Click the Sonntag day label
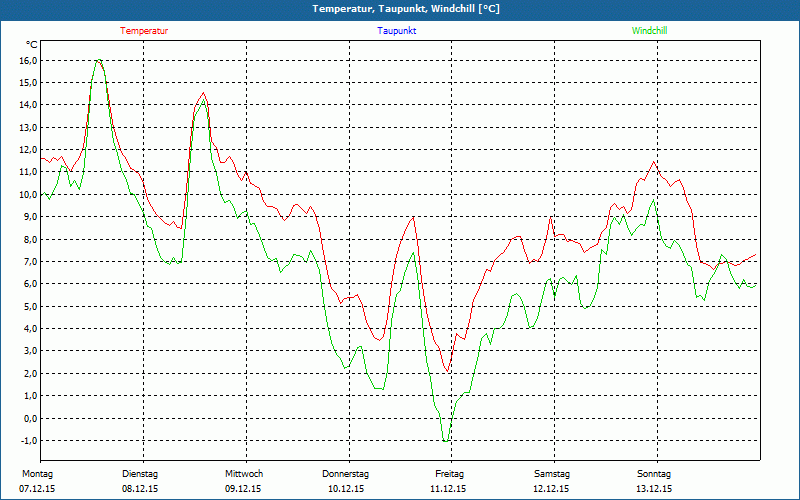Screen dimensions: 800x500 (x=654, y=474)
